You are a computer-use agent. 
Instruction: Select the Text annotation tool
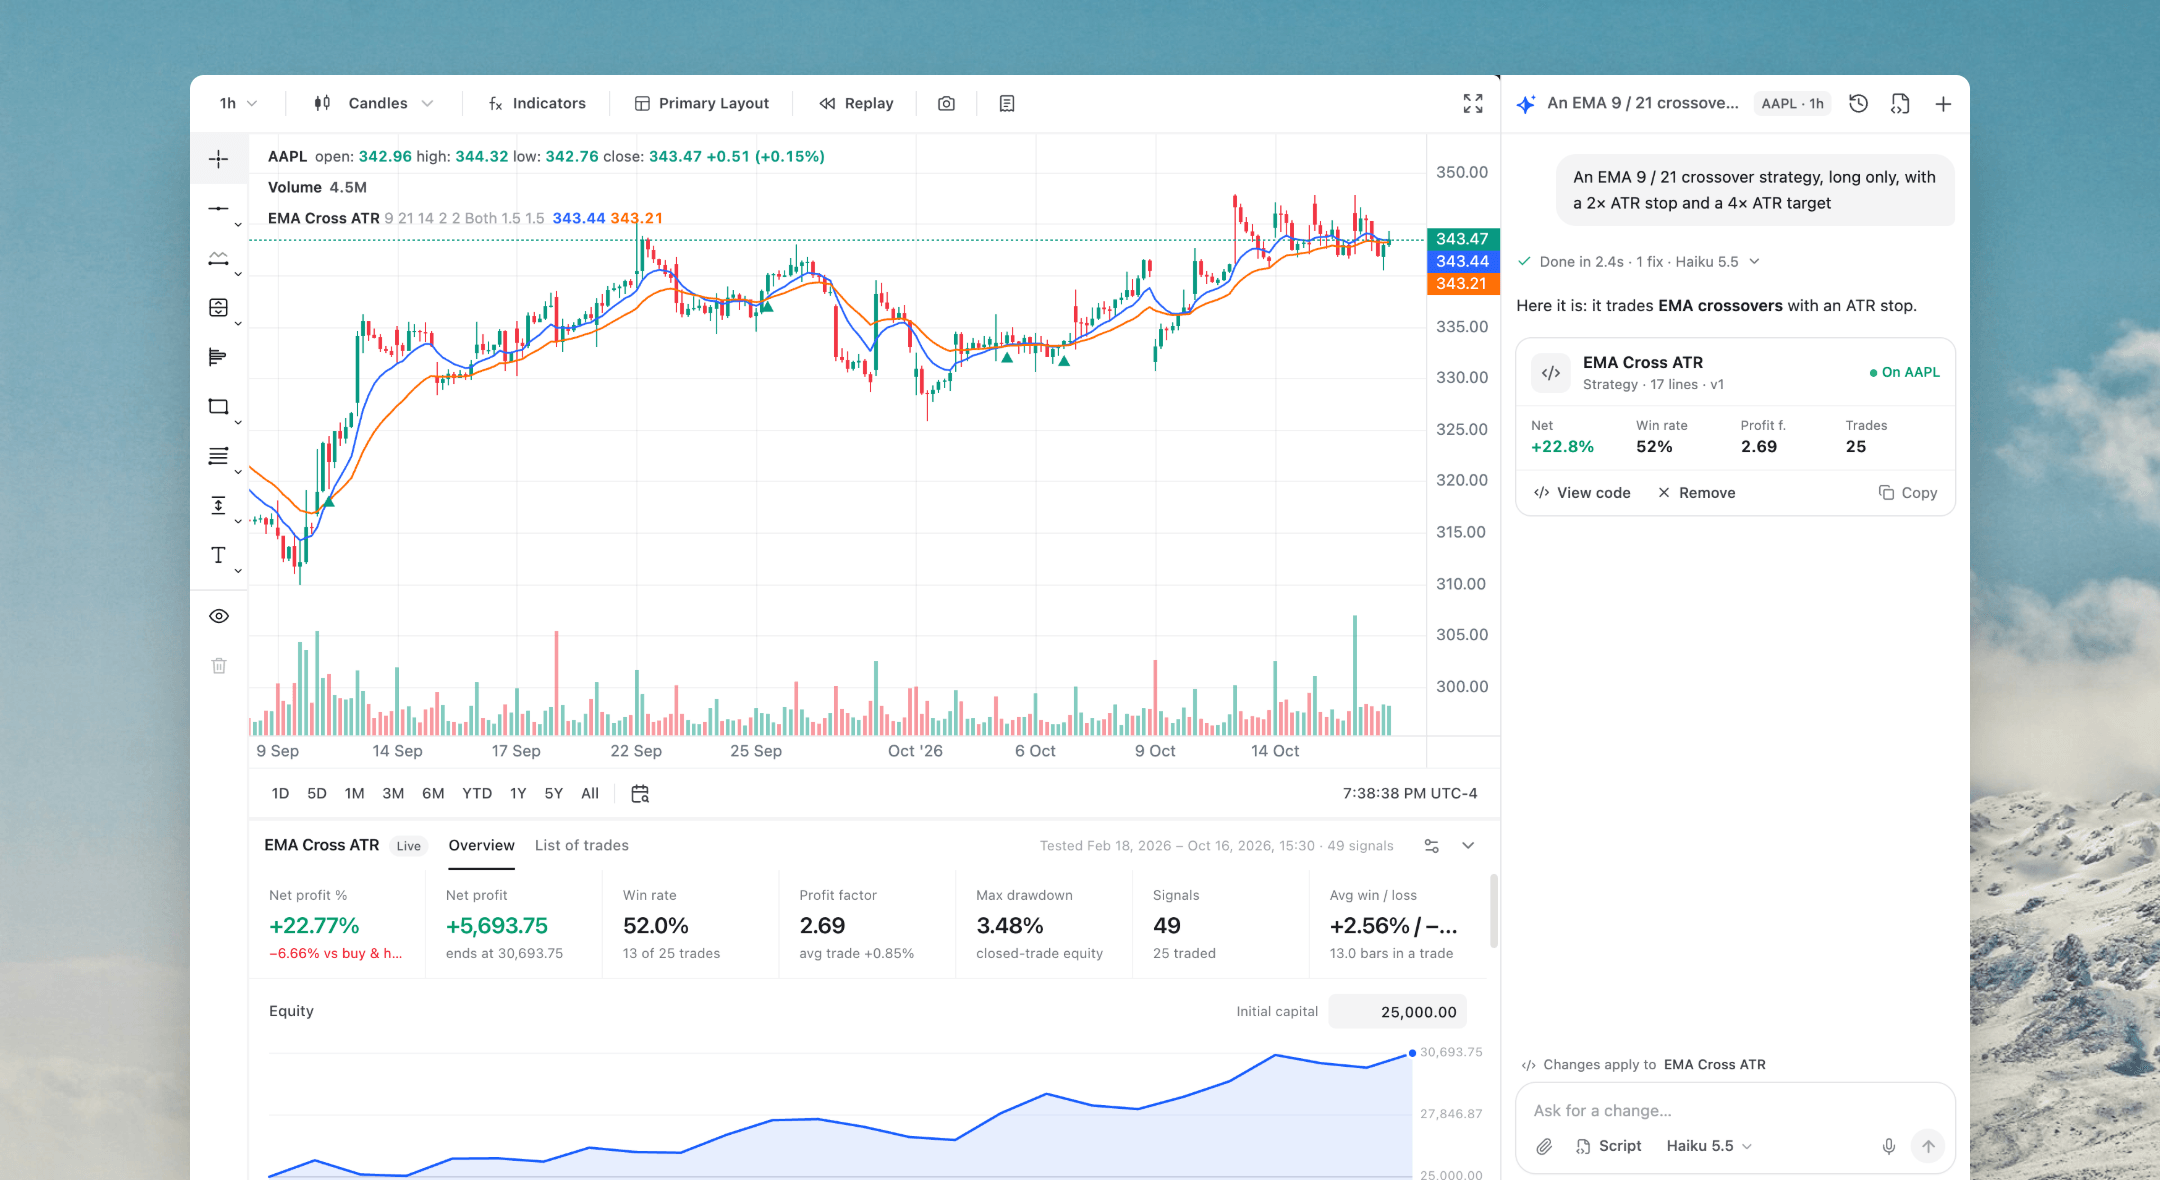coord(218,555)
